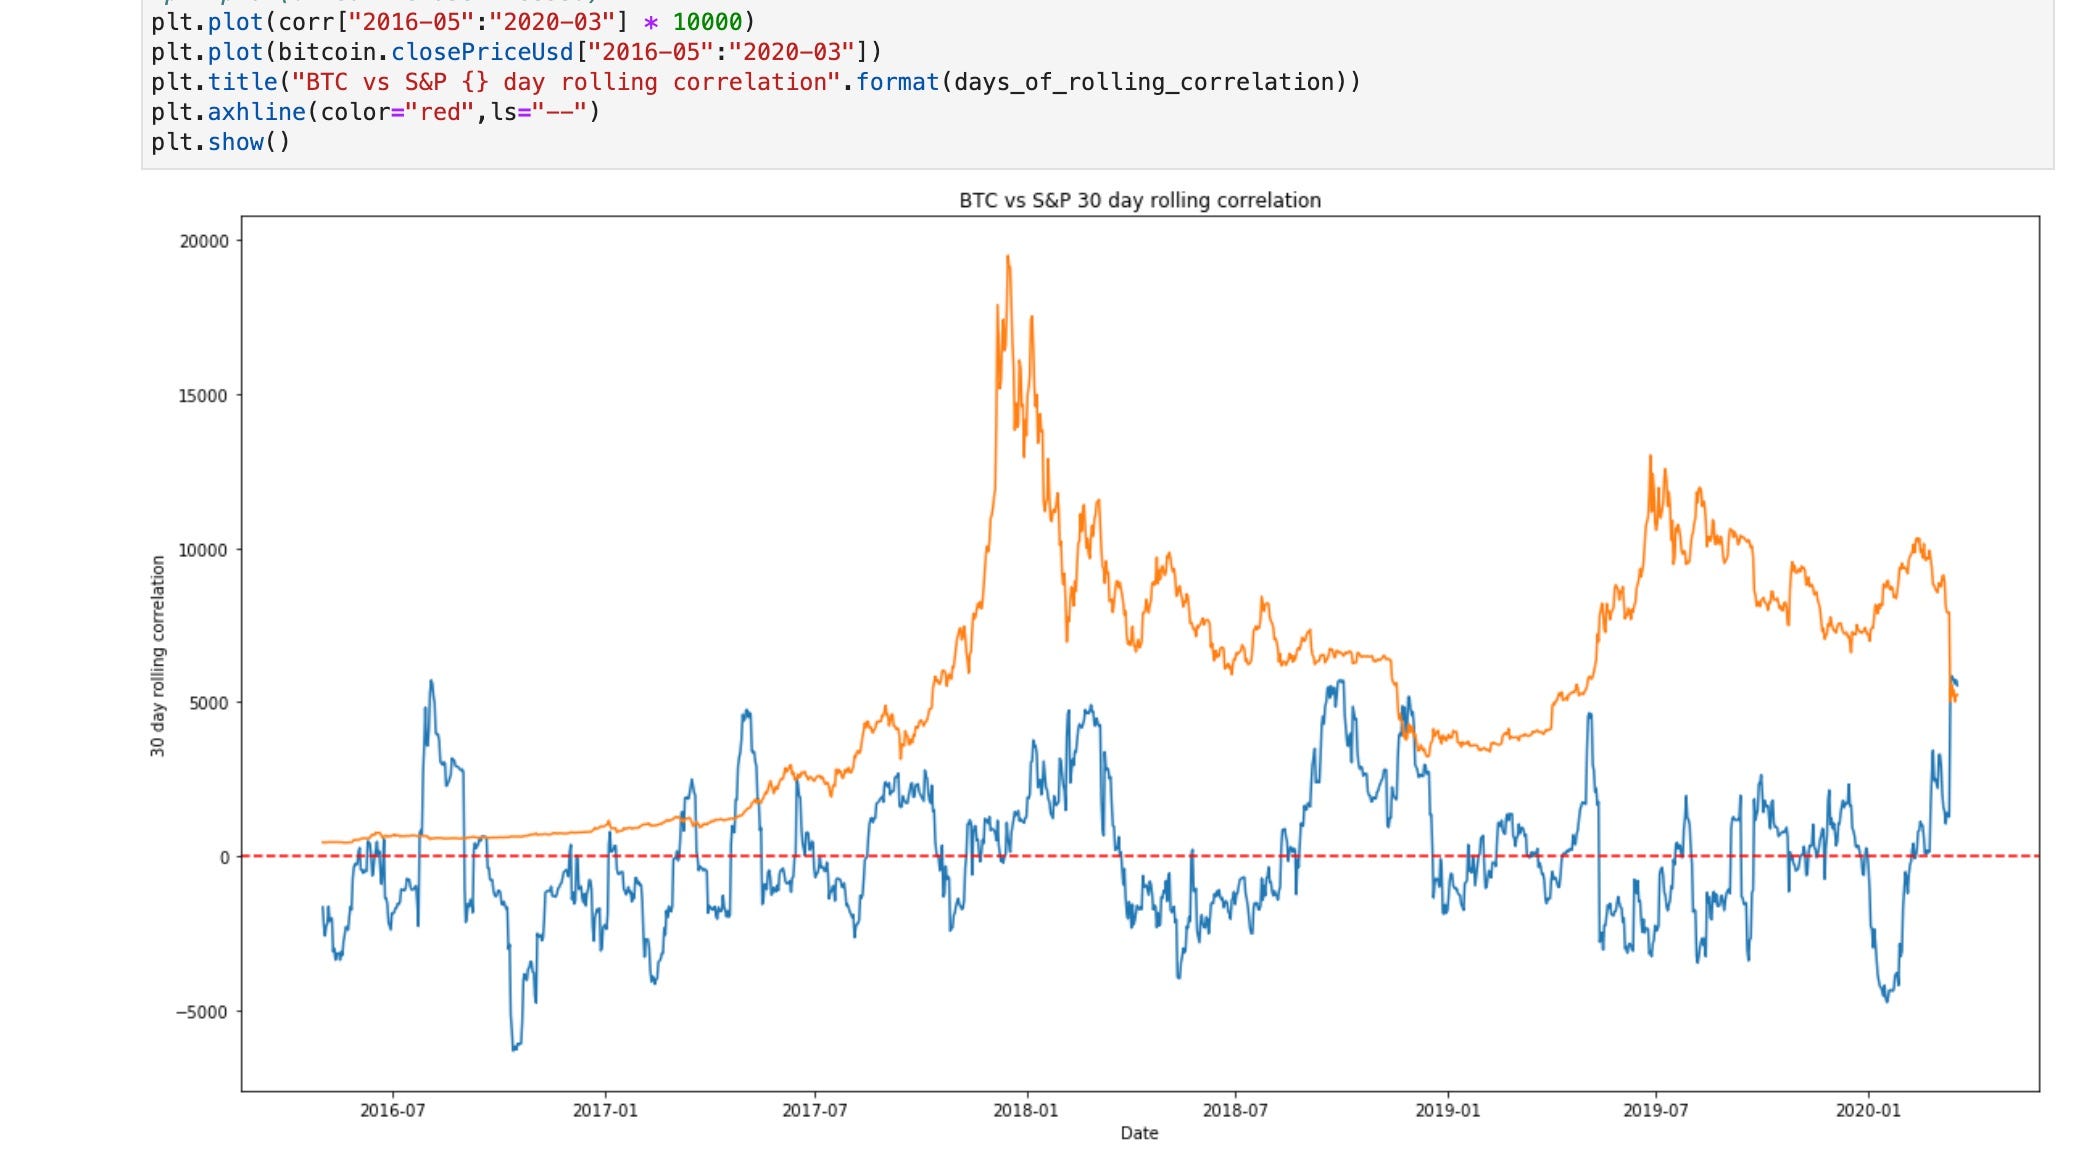Click the 10000 multiplier in first code line

pos(707,22)
